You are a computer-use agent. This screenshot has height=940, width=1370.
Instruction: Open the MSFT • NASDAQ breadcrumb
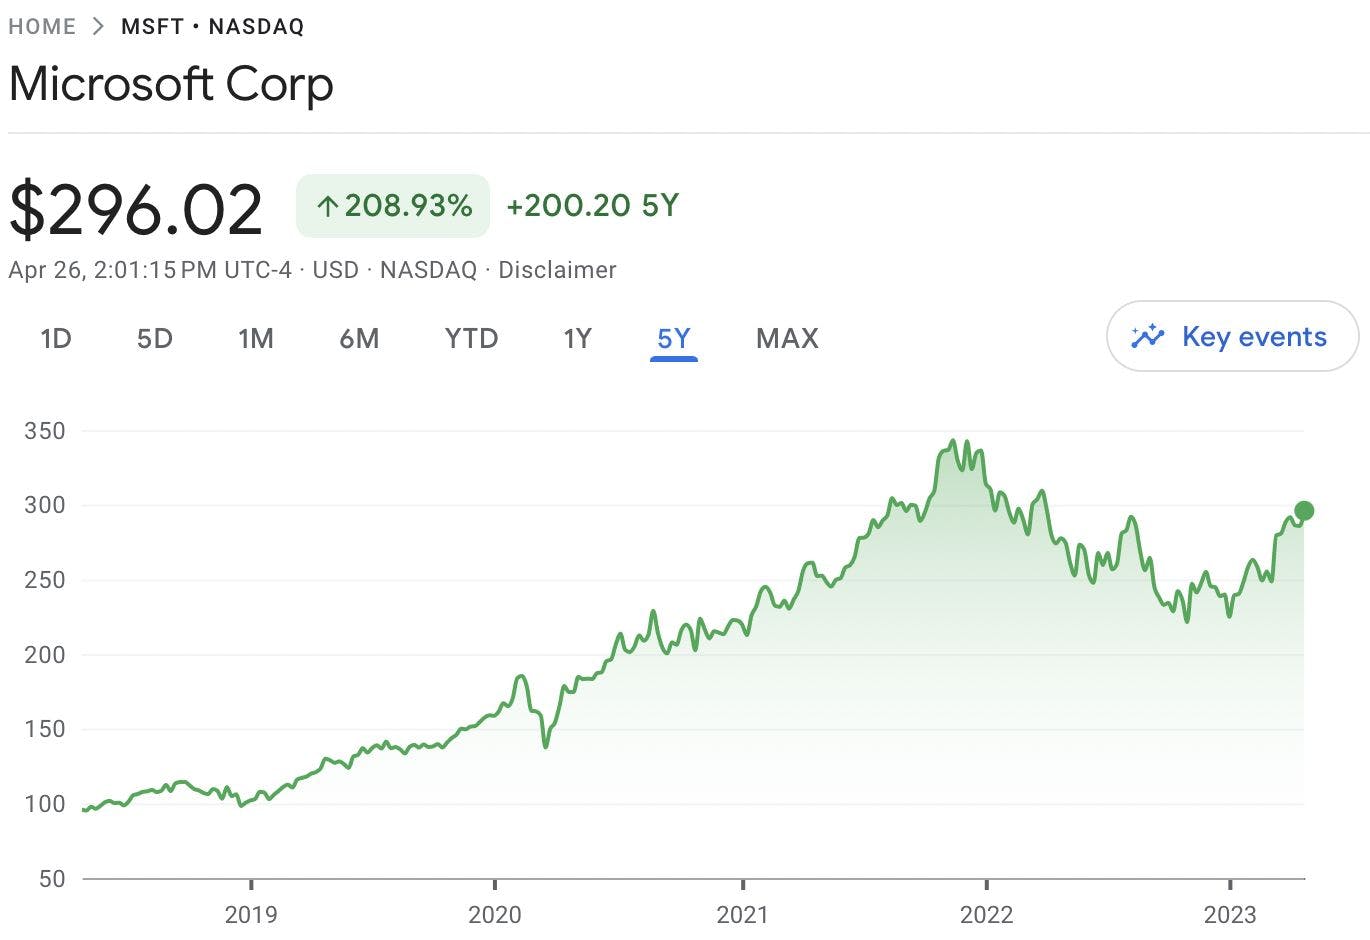click(x=212, y=27)
